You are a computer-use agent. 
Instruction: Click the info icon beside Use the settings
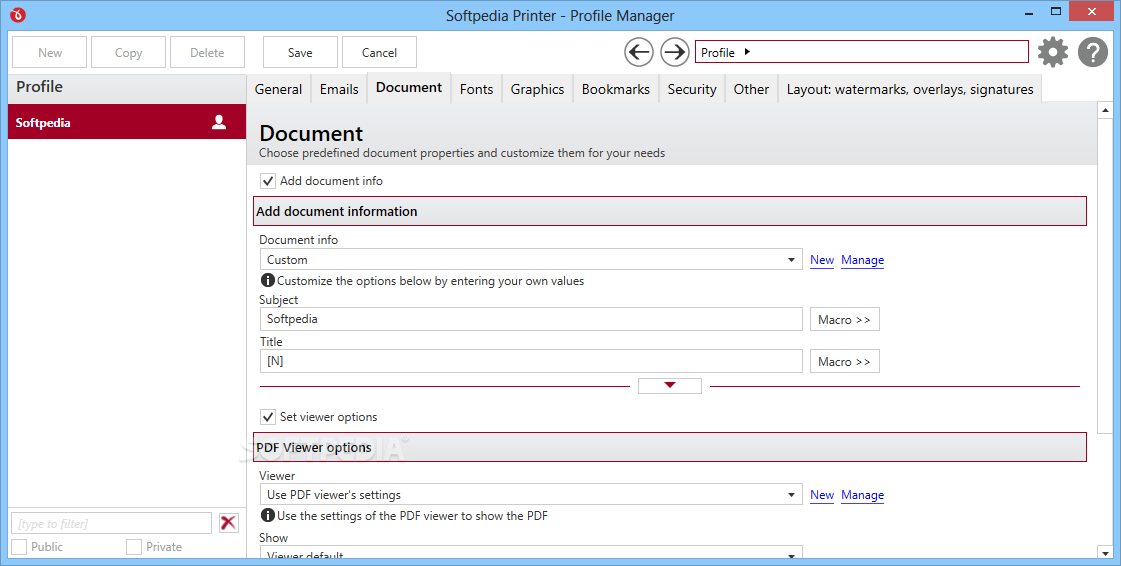267,515
